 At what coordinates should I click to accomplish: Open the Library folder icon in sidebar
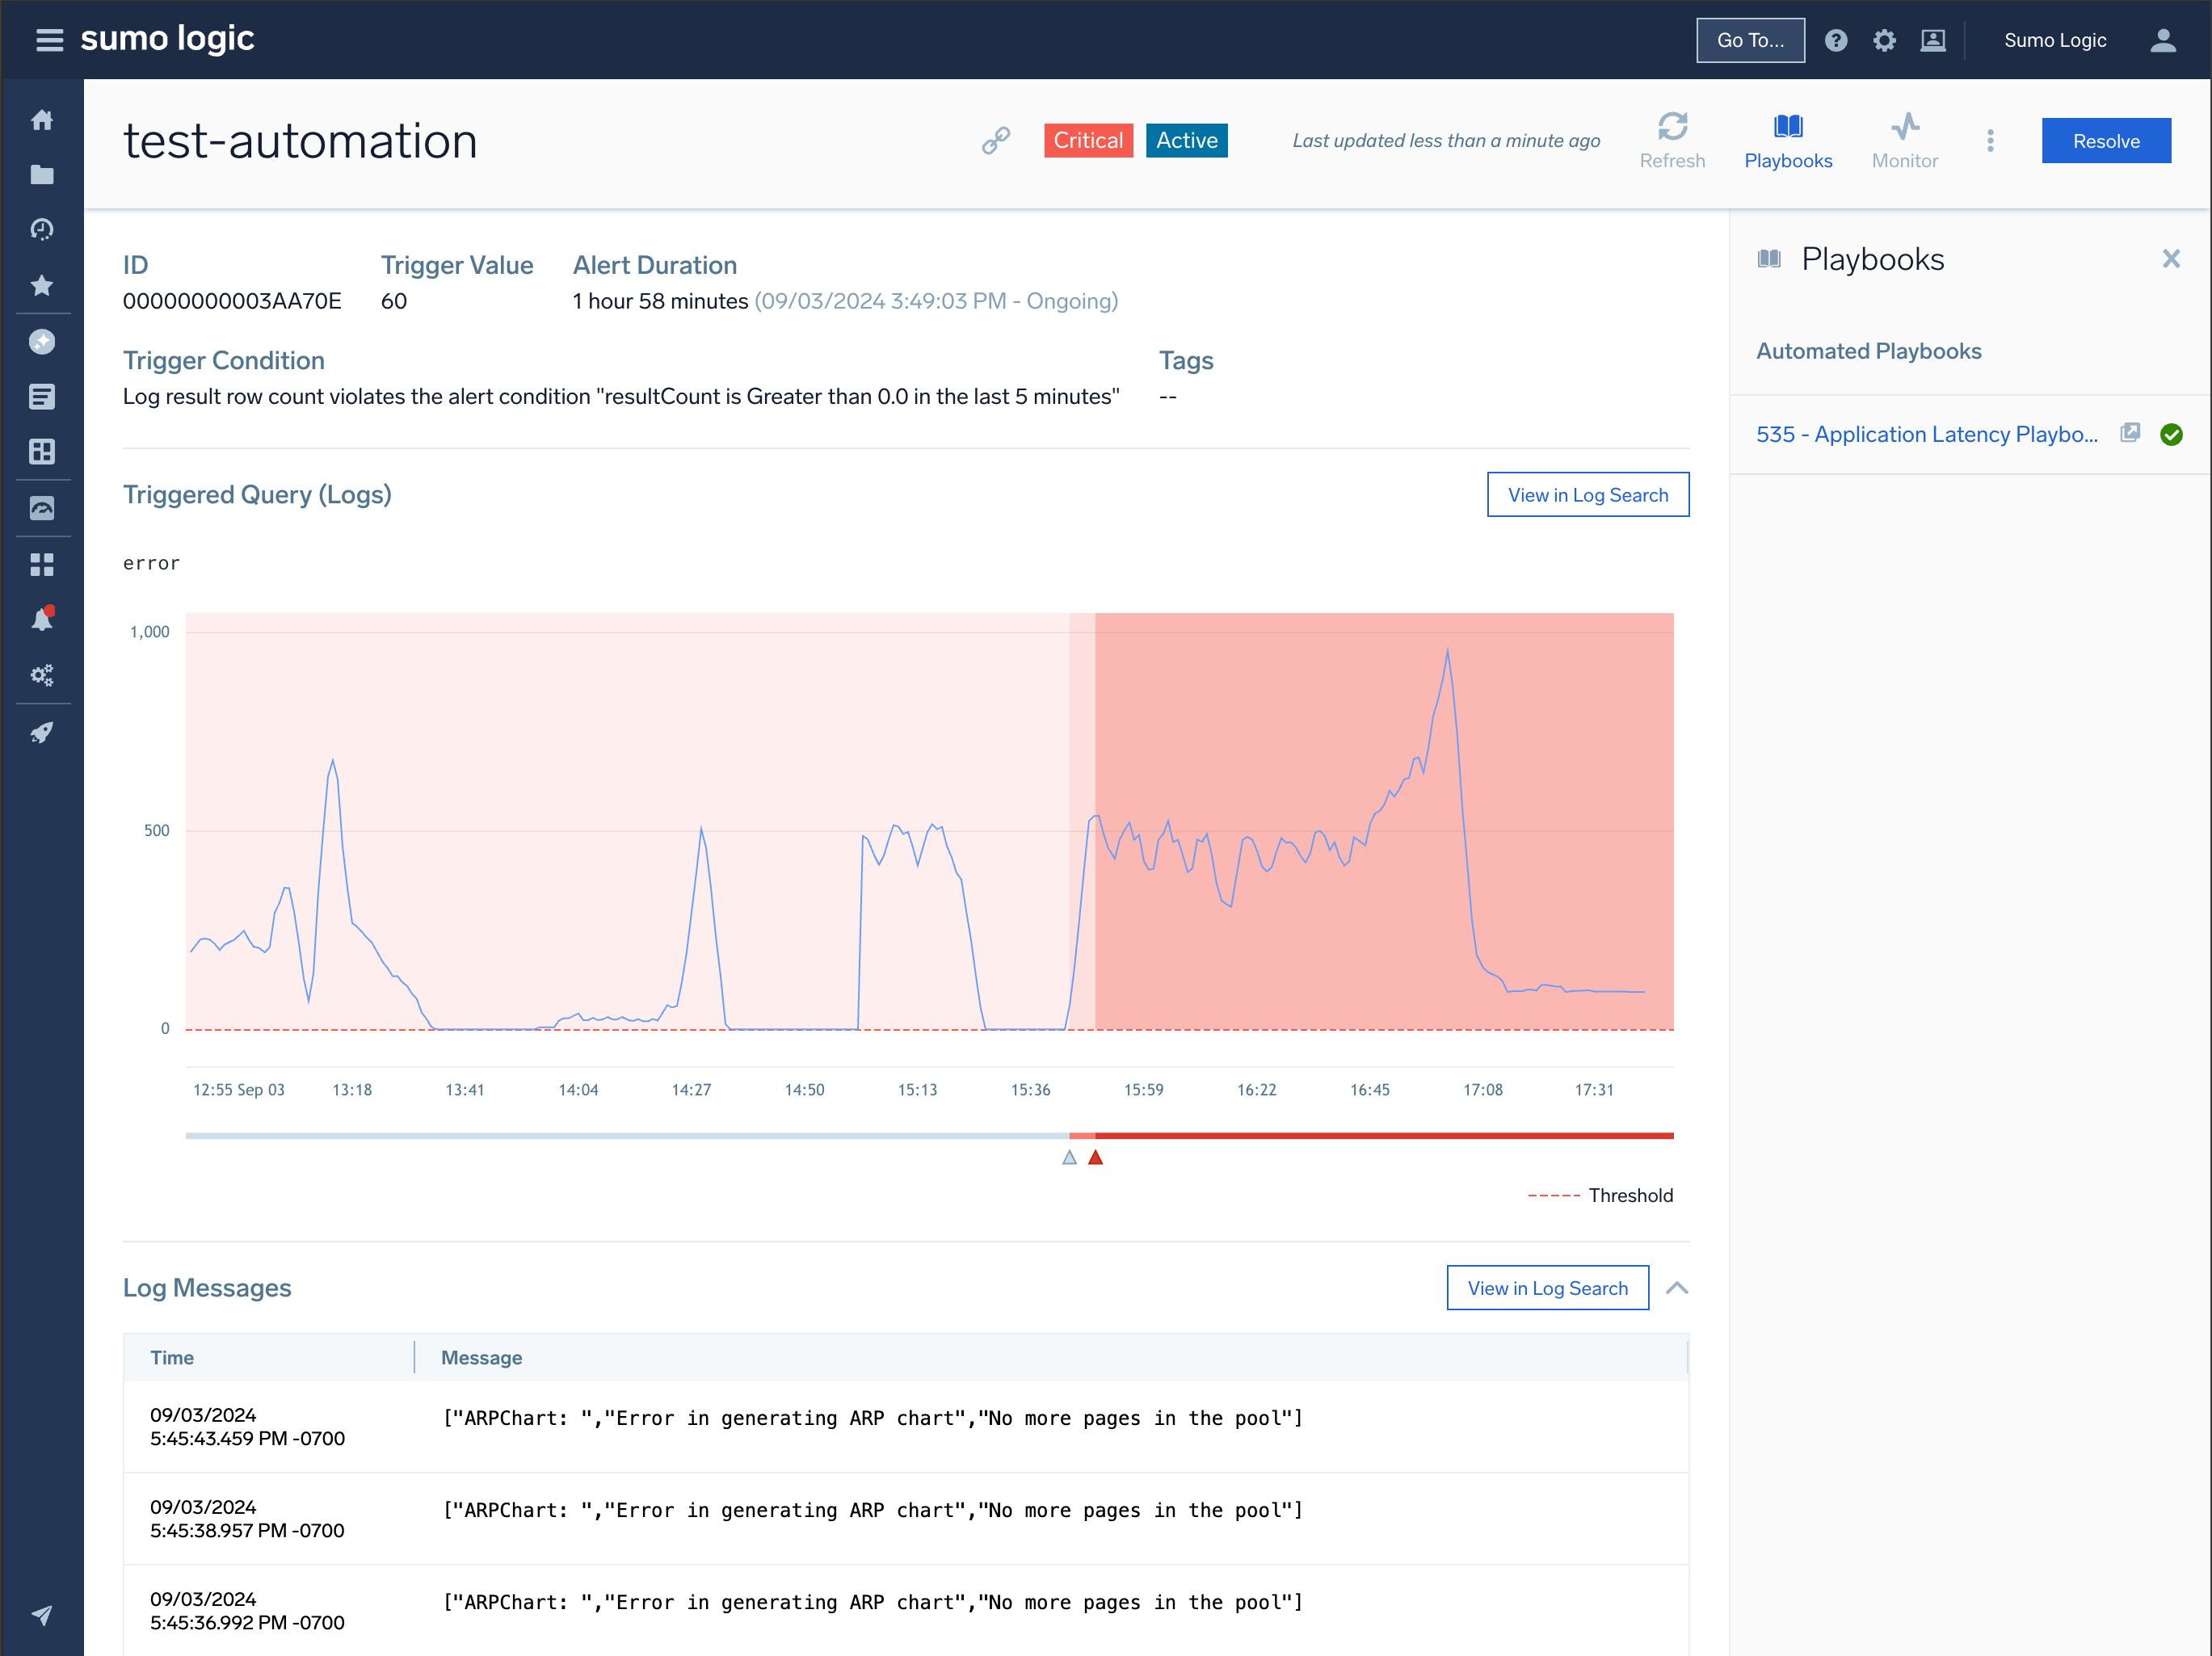click(43, 174)
